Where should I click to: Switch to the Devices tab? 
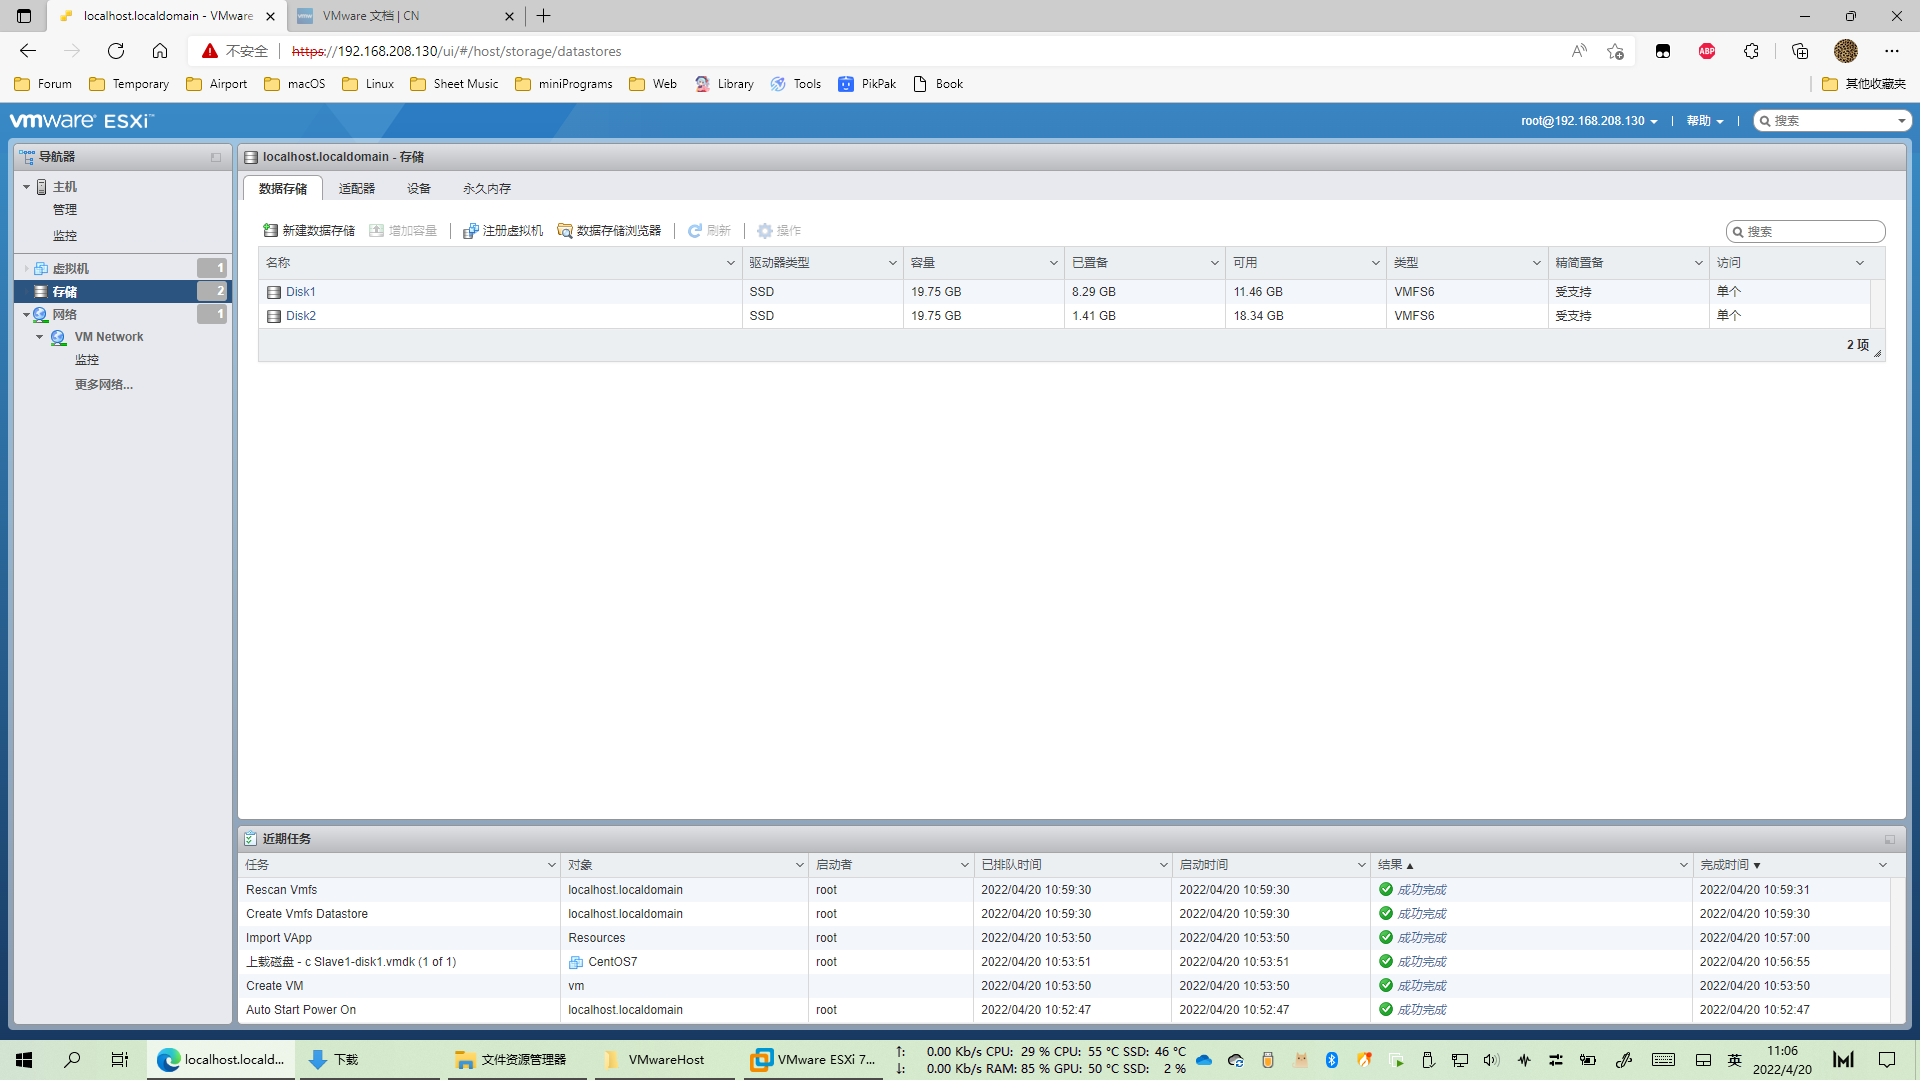(x=418, y=188)
